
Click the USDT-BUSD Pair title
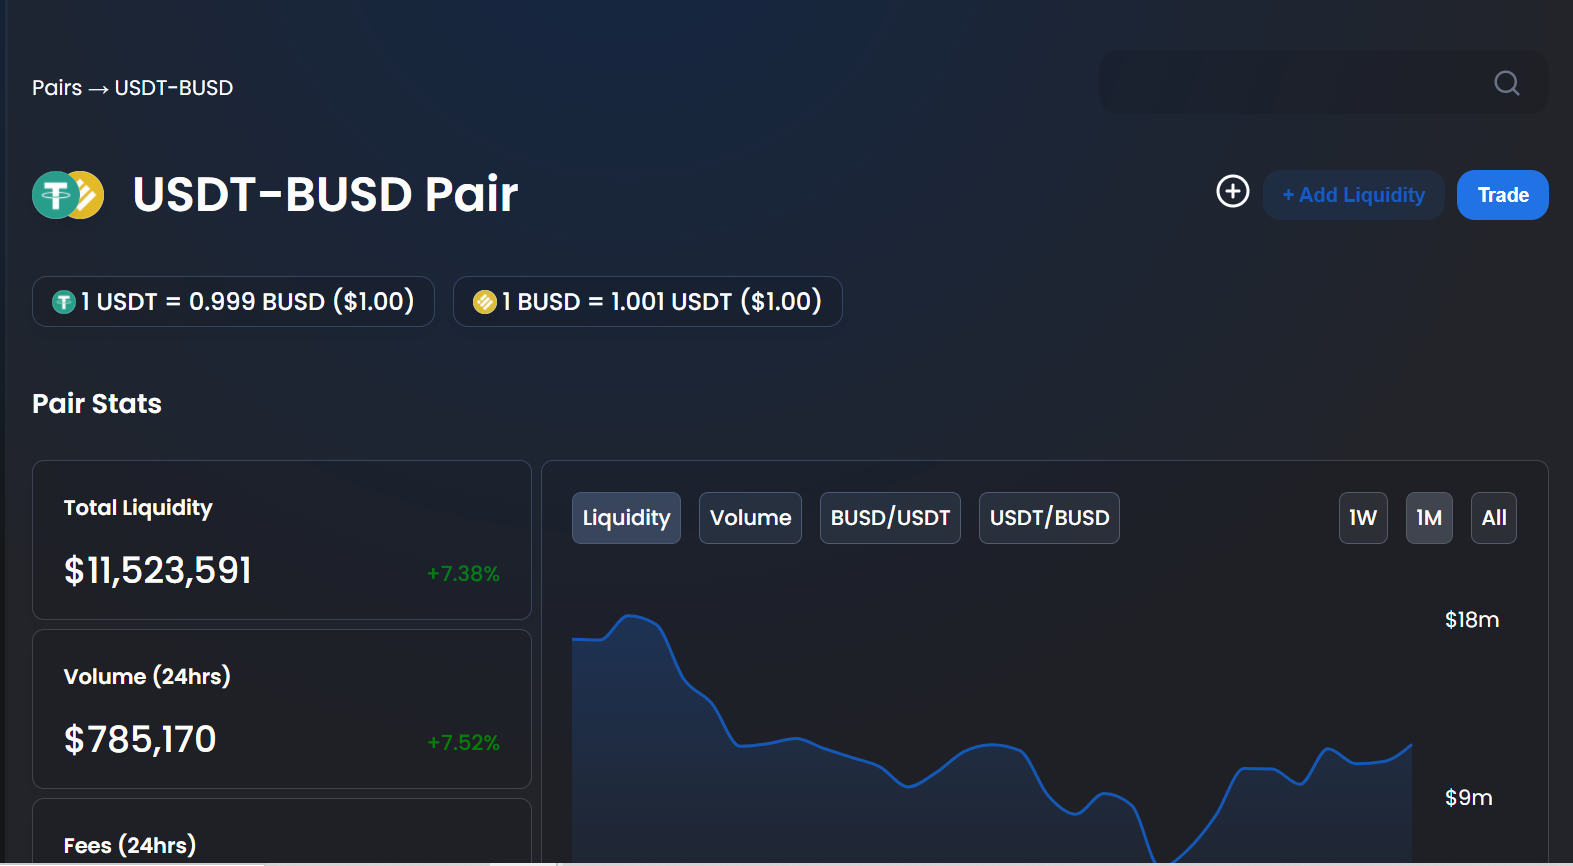click(325, 194)
